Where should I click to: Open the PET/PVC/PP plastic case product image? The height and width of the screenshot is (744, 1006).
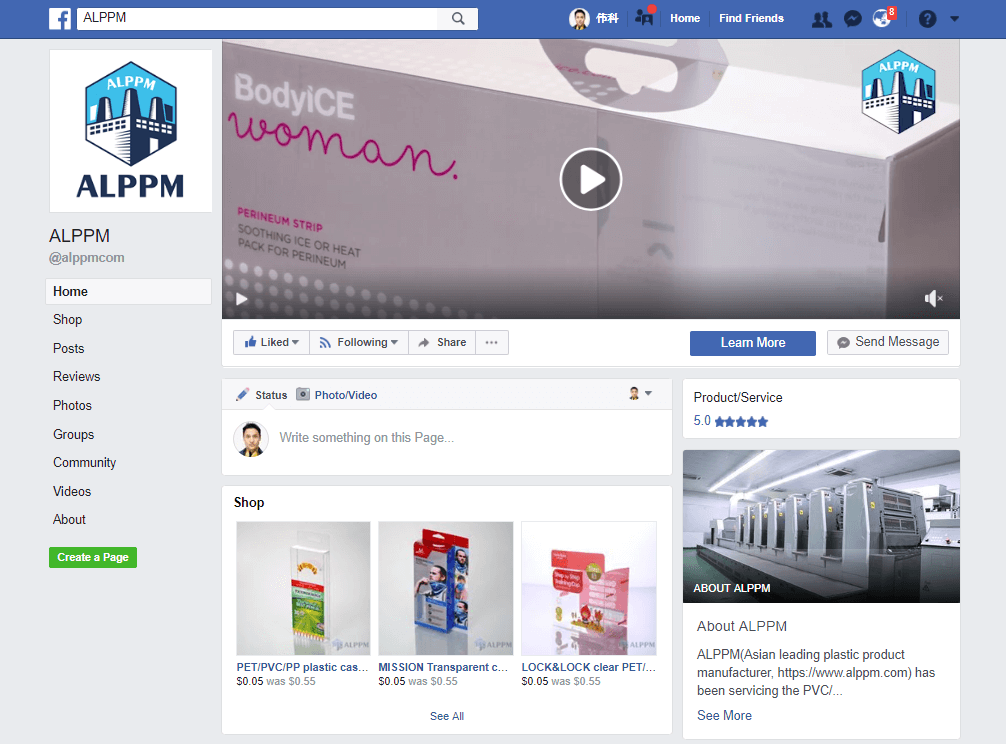point(303,588)
